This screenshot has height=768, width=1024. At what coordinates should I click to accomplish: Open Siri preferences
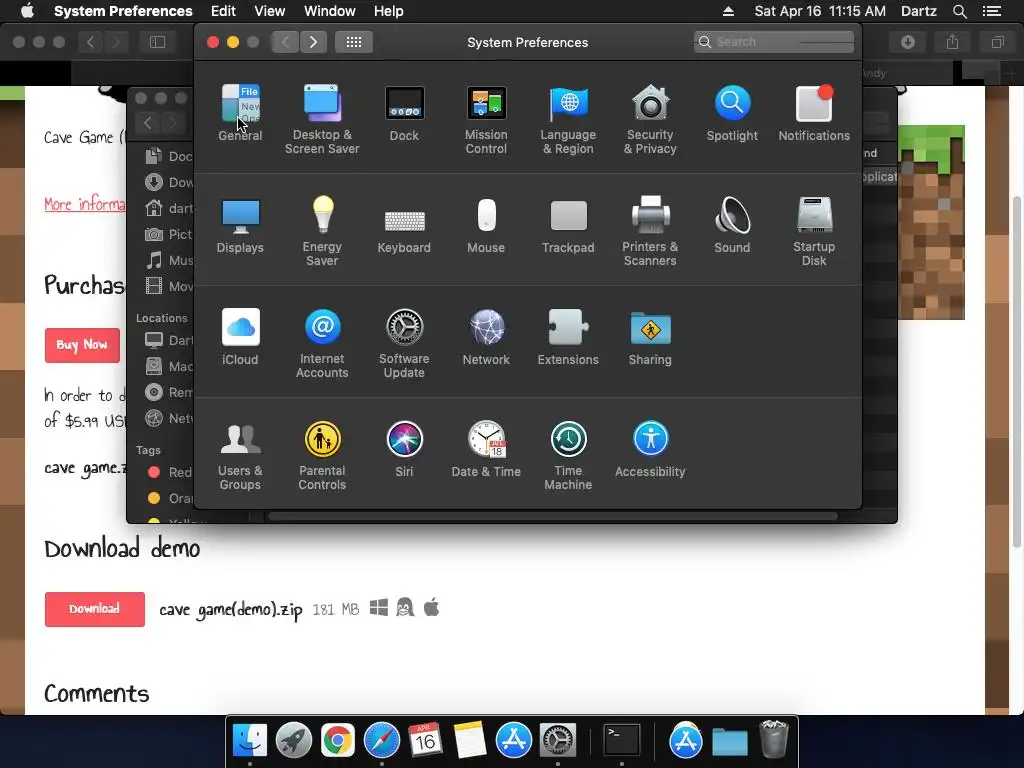404,449
